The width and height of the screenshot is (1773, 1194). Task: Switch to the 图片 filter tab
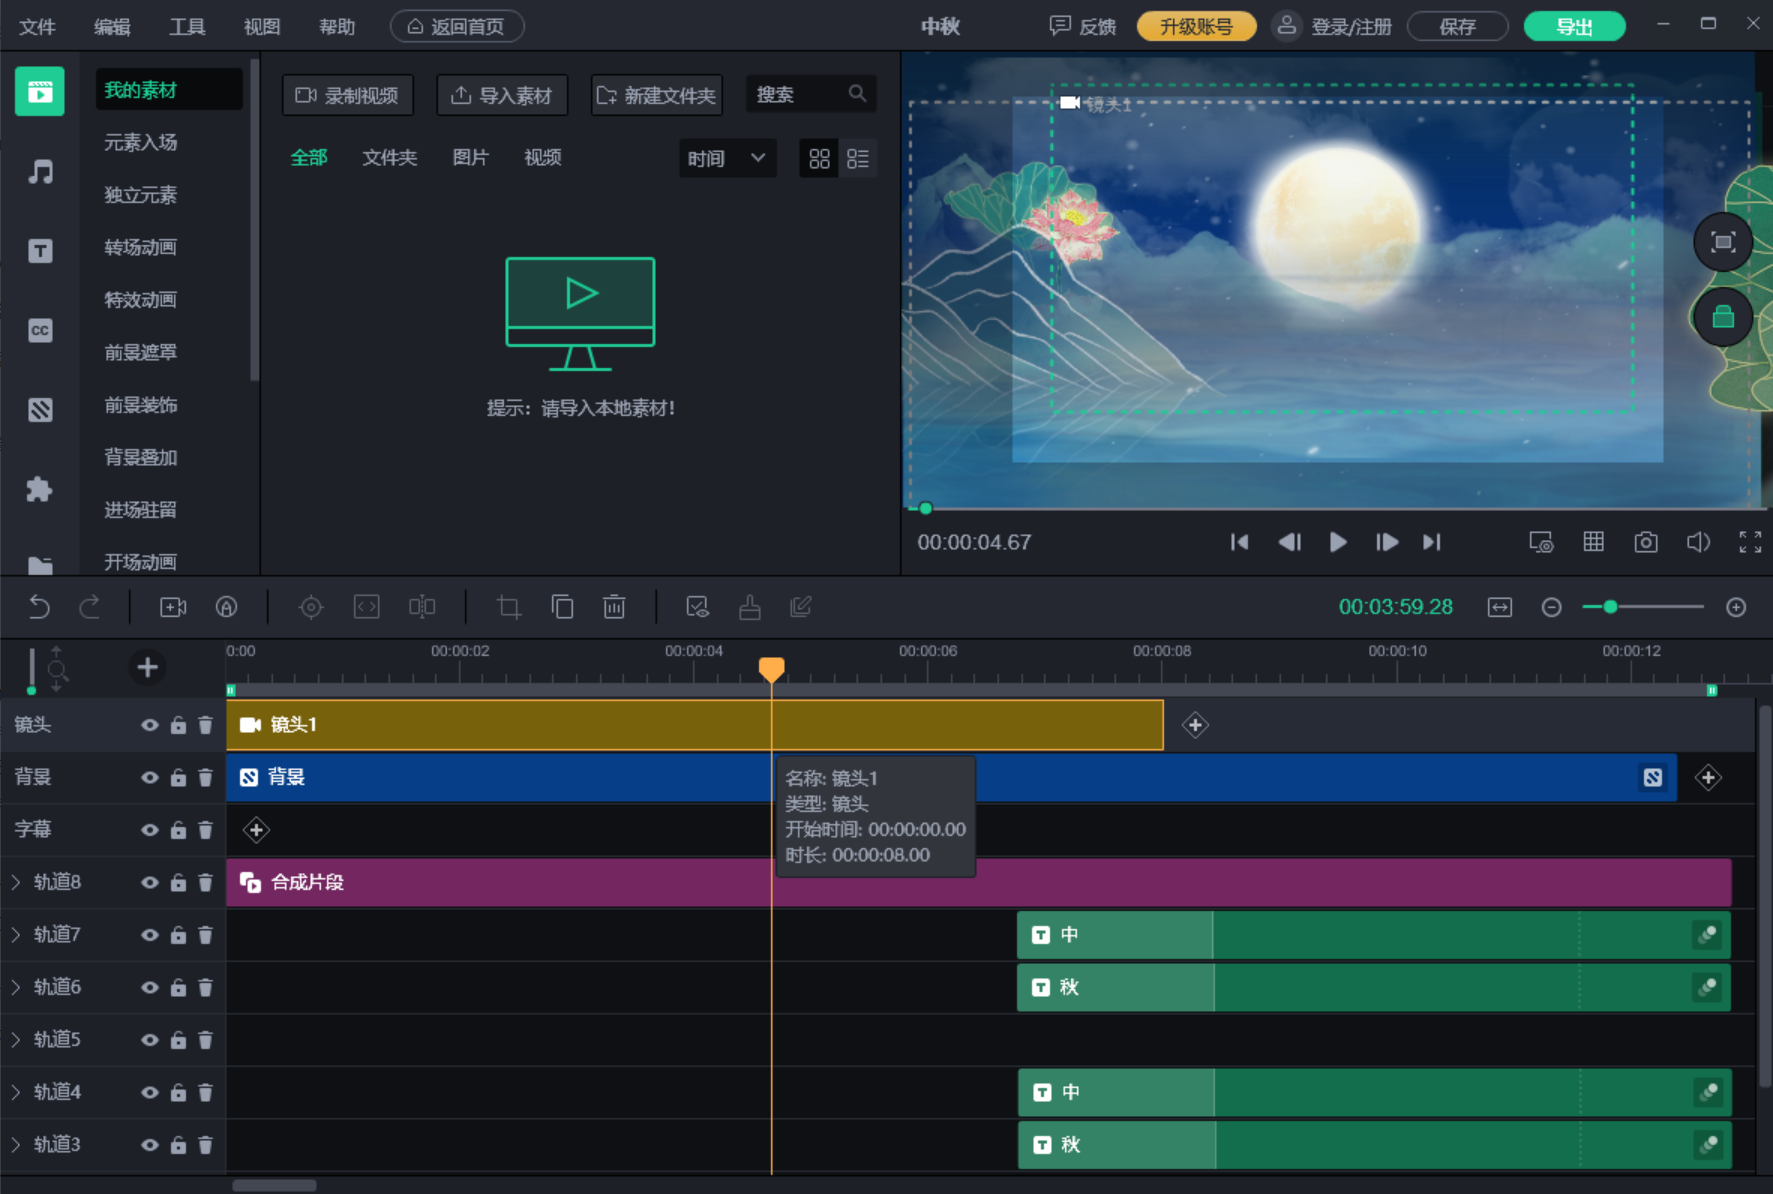(470, 157)
